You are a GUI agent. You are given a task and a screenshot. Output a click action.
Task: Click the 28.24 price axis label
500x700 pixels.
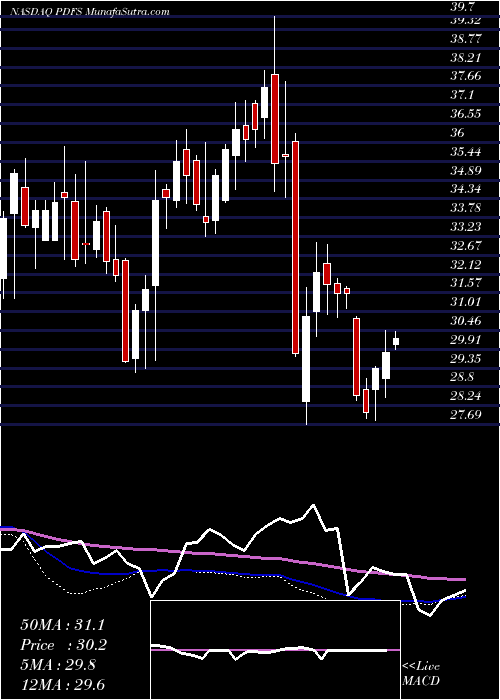[467, 396]
